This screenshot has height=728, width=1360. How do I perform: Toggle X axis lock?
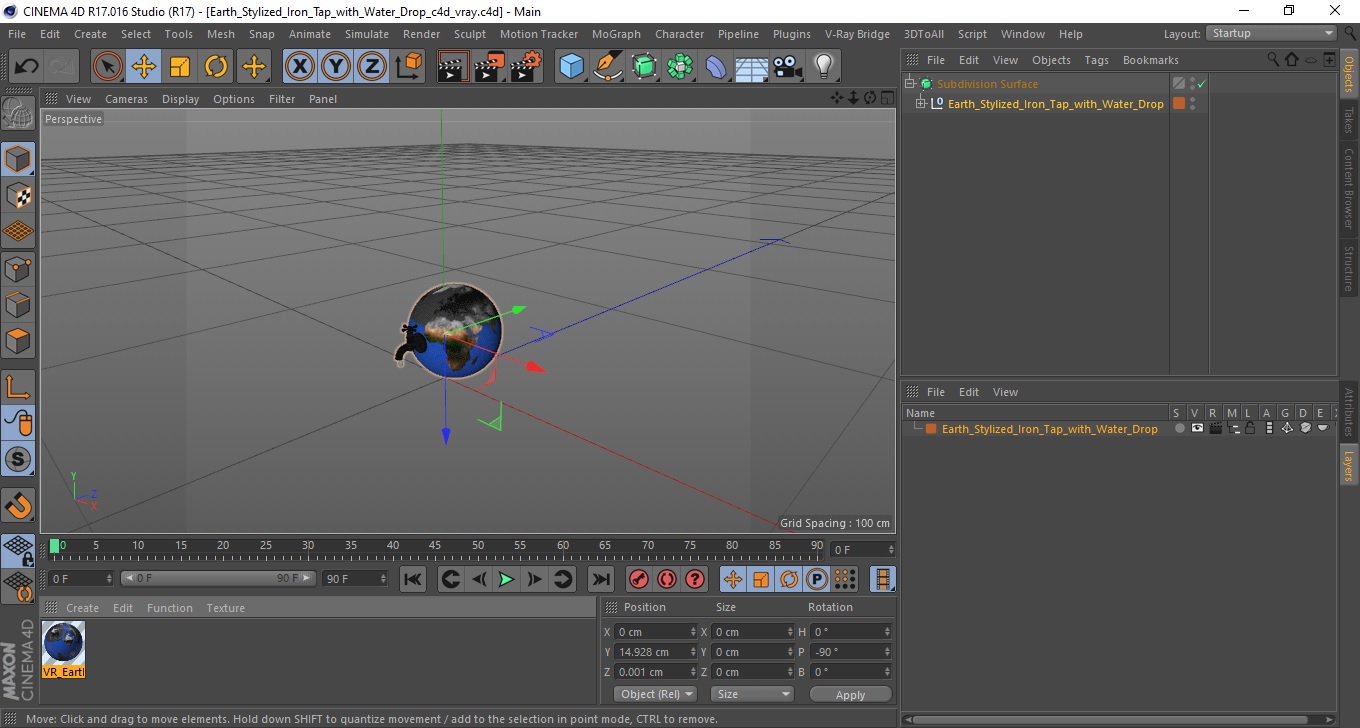[300, 67]
